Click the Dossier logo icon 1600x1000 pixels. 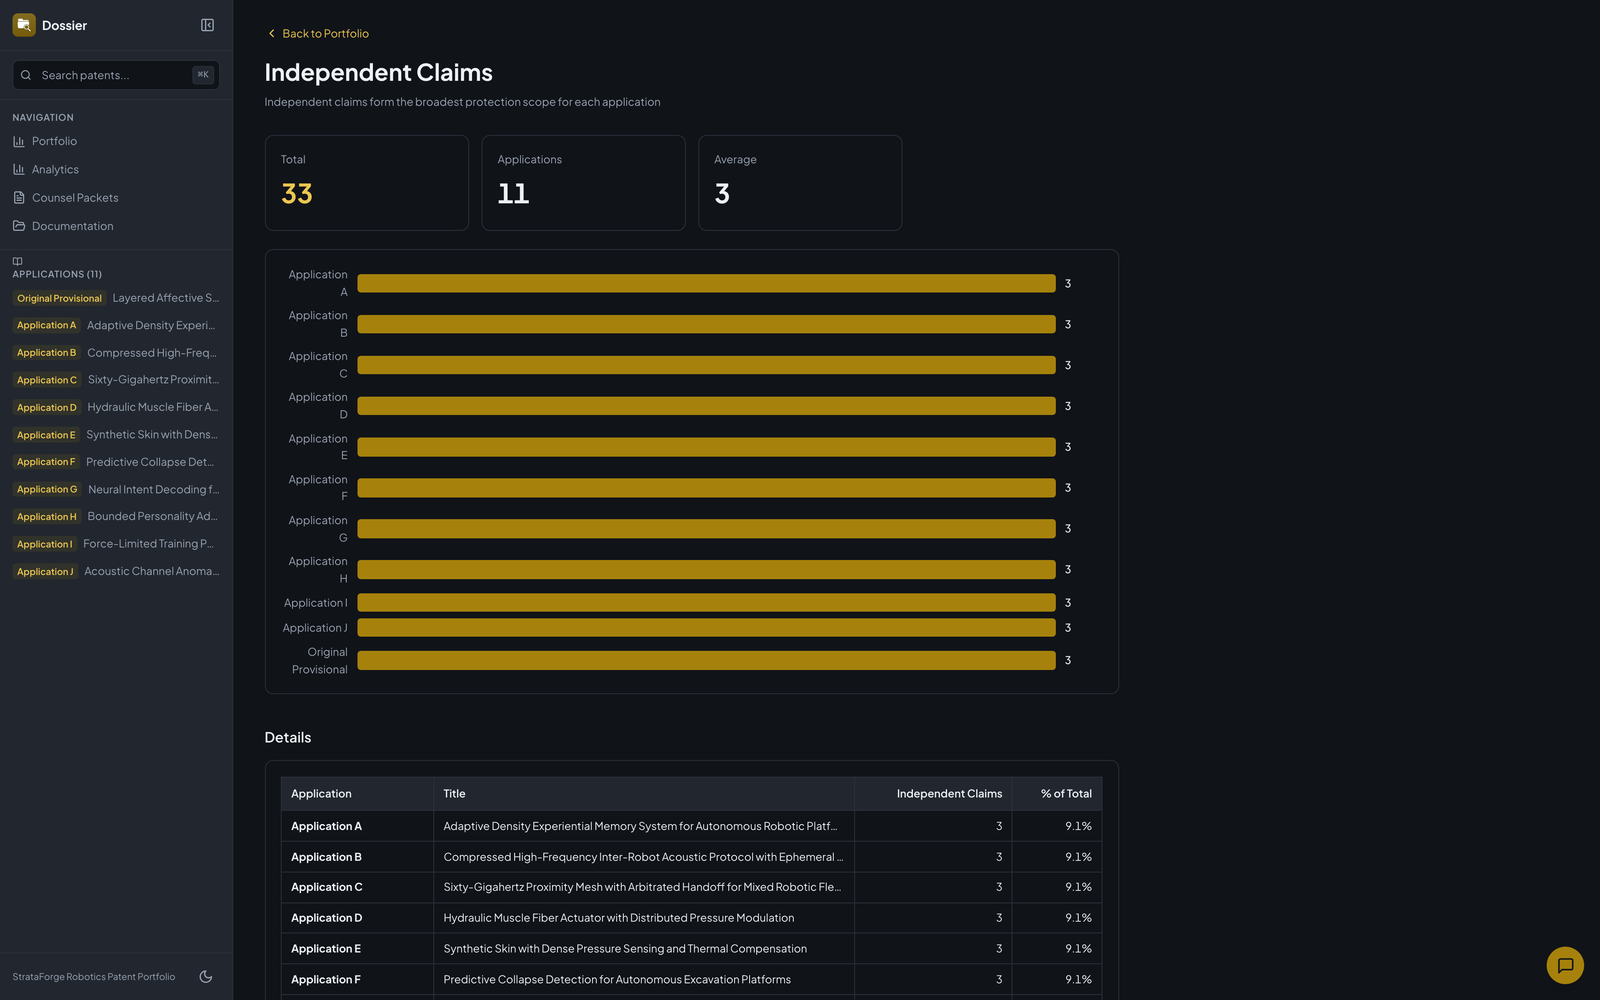click(24, 25)
